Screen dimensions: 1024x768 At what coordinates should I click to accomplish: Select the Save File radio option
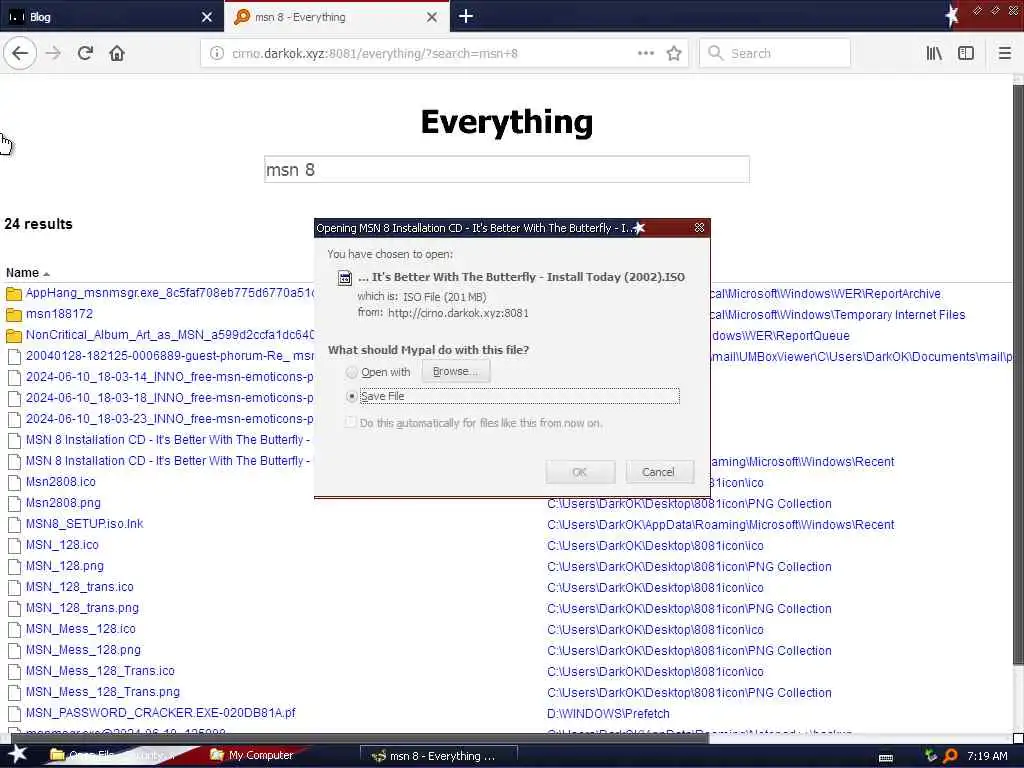coord(351,396)
